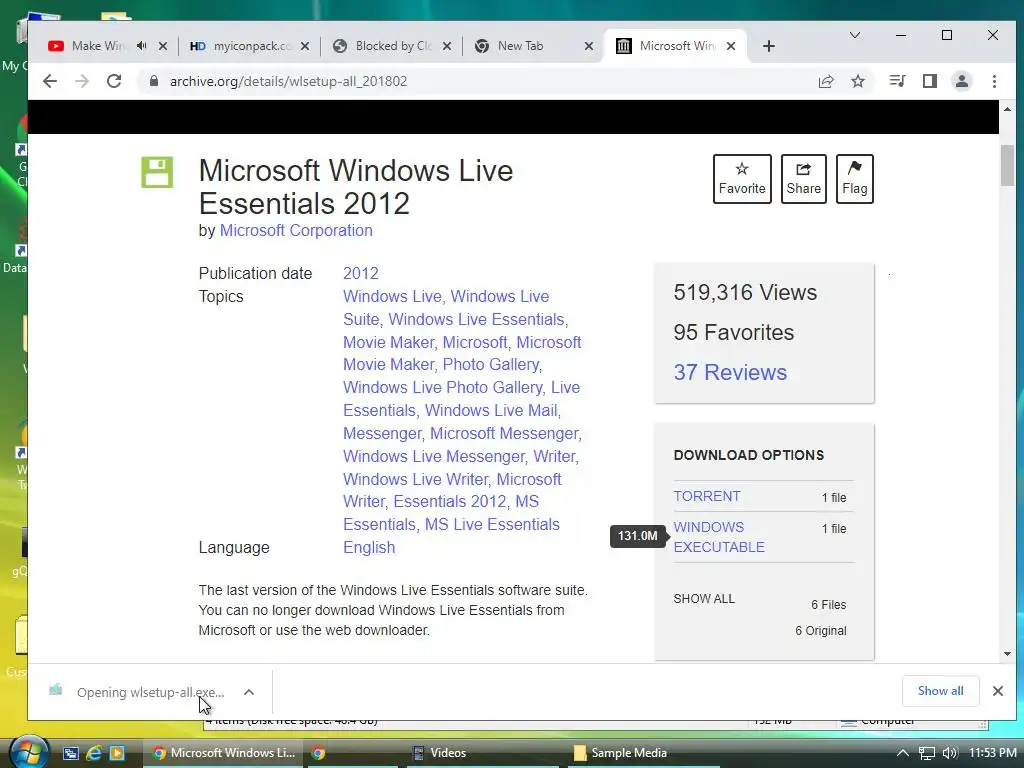This screenshot has height=768, width=1024.
Task: Click SHOW ALL download files
Action: (x=704, y=599)
